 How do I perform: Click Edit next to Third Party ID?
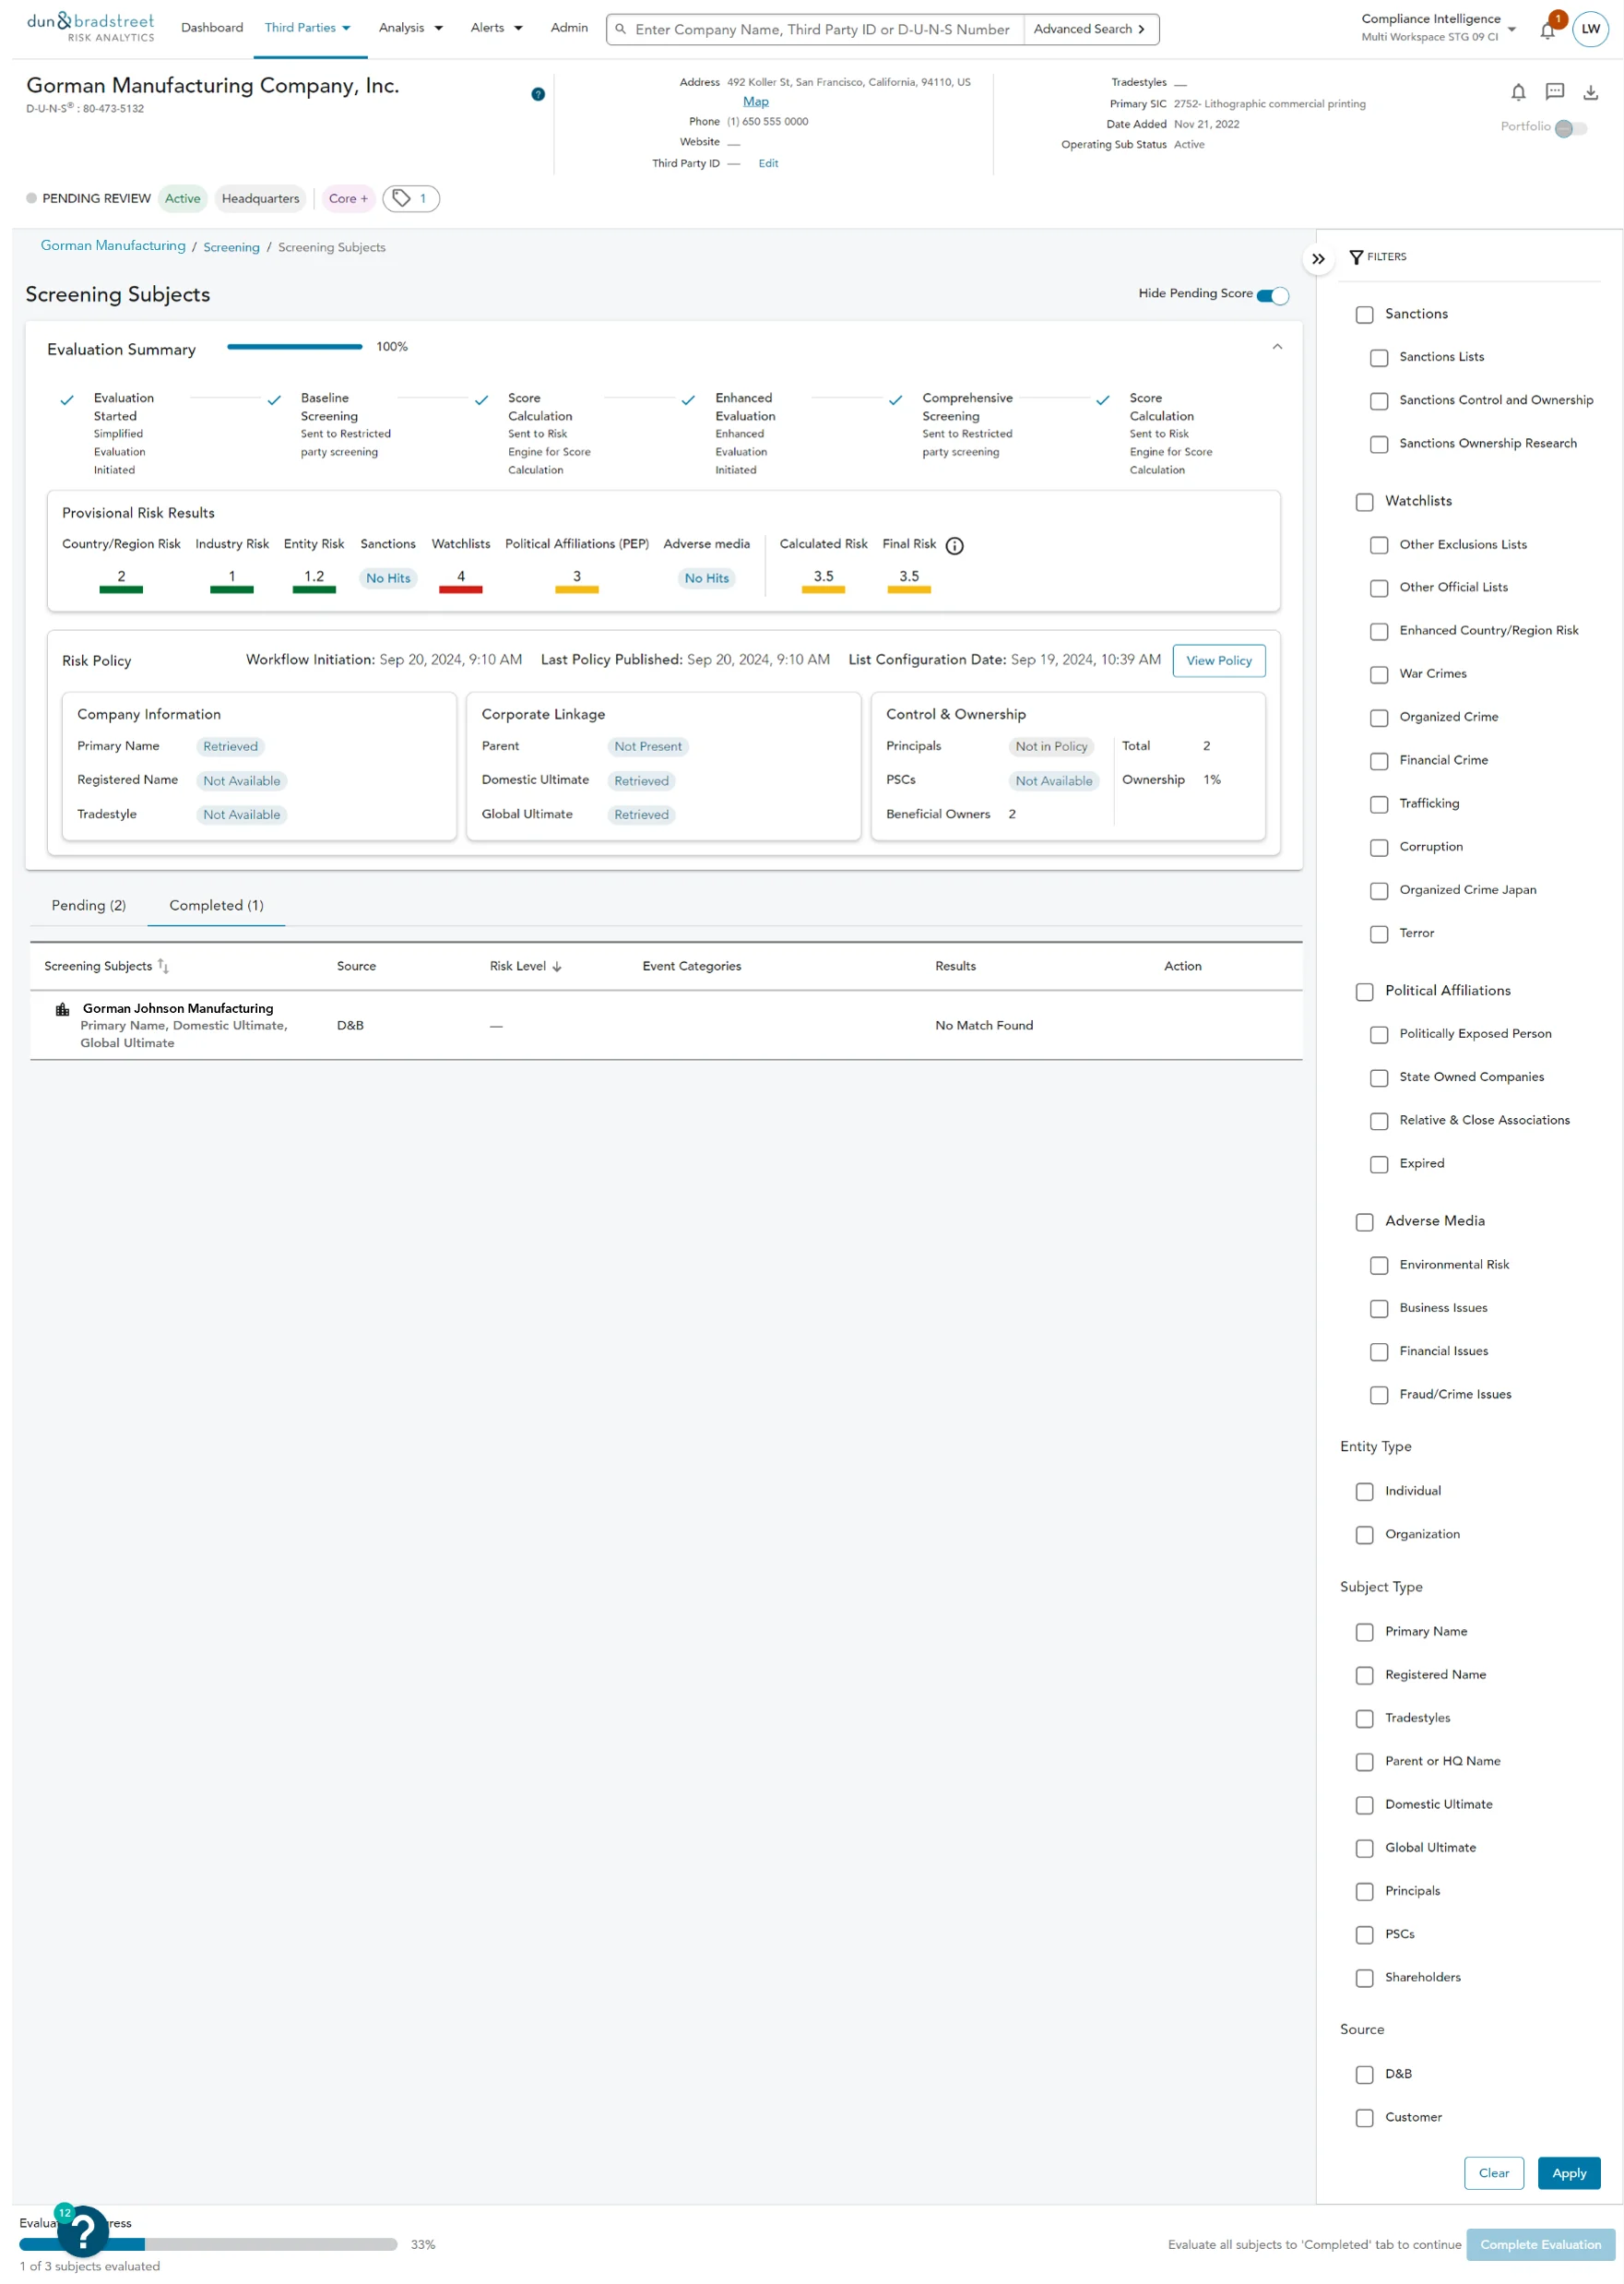(x=768, y=164)
